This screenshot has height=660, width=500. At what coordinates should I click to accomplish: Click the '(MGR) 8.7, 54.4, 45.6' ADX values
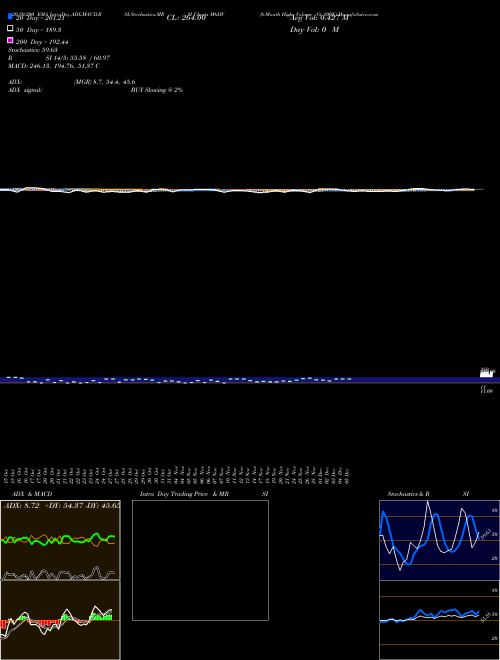[104, 82]
